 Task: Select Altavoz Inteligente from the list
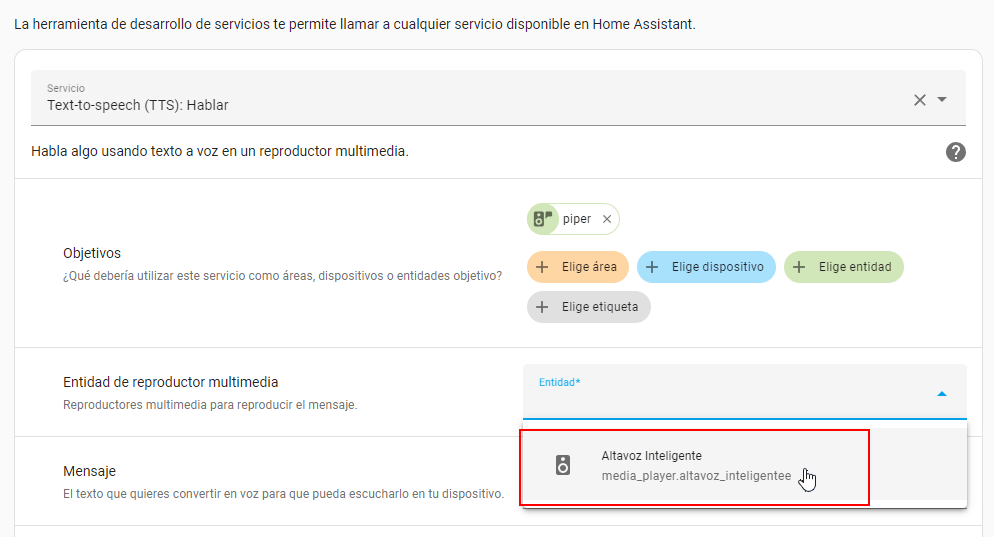[x=651, y=456]
